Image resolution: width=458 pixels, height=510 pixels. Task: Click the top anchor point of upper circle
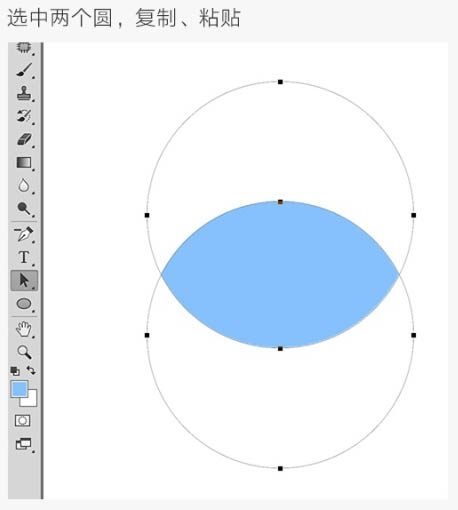[x=280, y=82]
